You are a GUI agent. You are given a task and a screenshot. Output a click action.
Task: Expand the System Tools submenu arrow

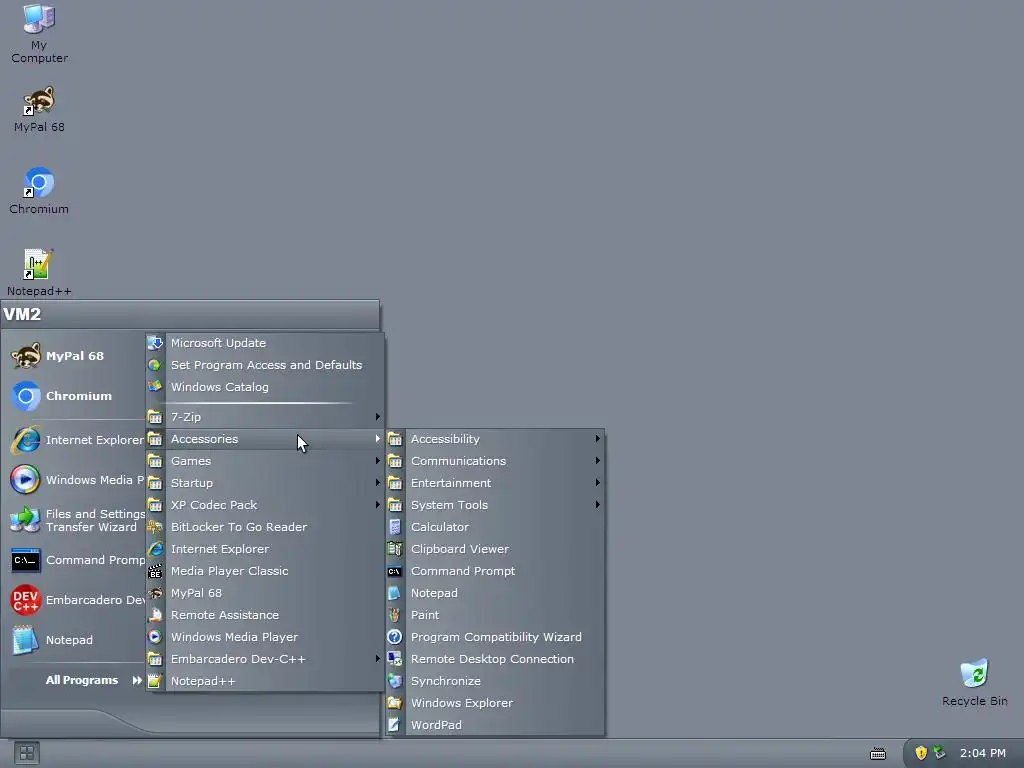coord(598,505)
